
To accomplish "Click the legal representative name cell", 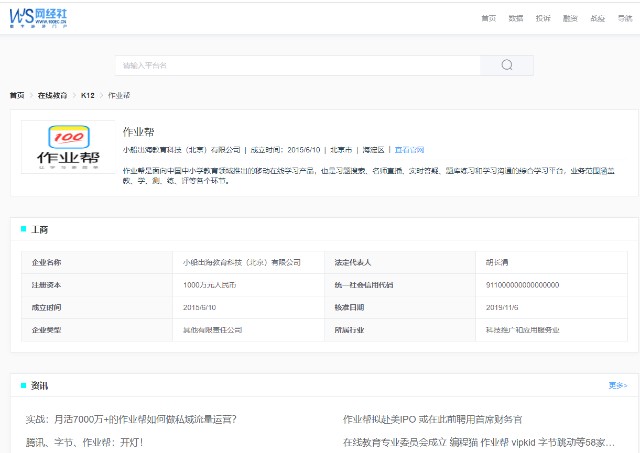I will pos(551,262).
